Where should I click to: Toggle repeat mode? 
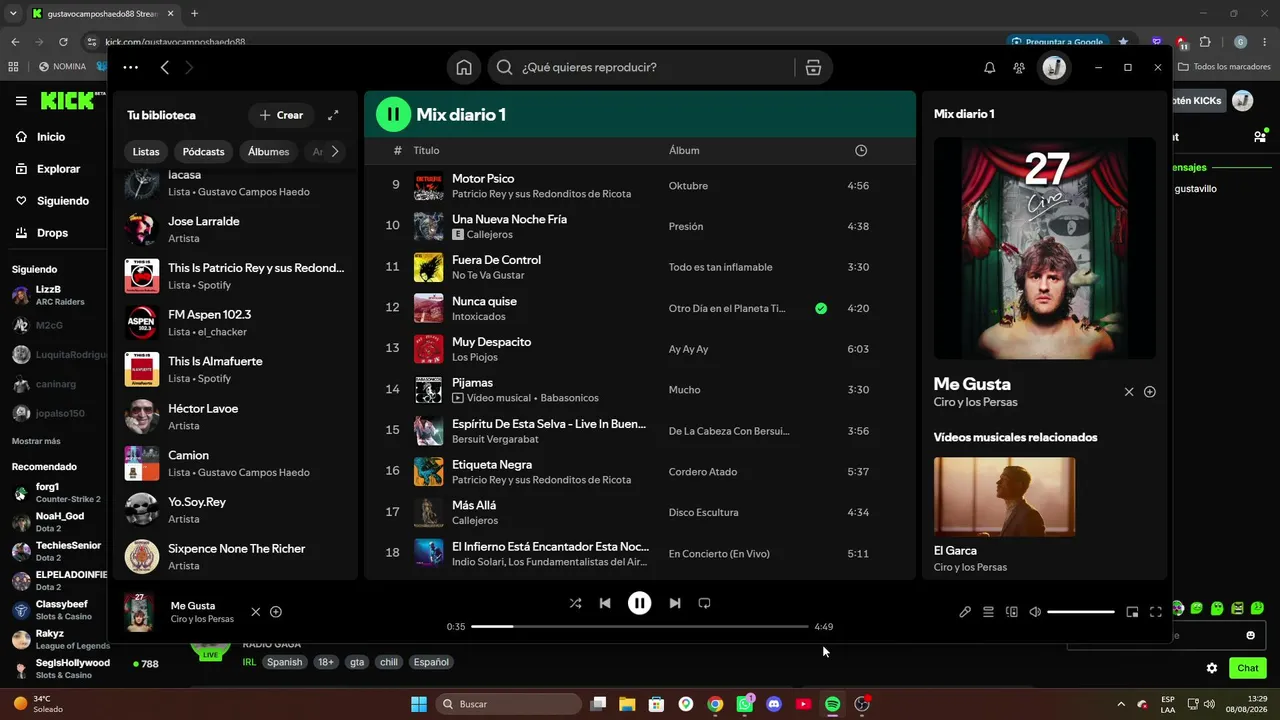704,603
